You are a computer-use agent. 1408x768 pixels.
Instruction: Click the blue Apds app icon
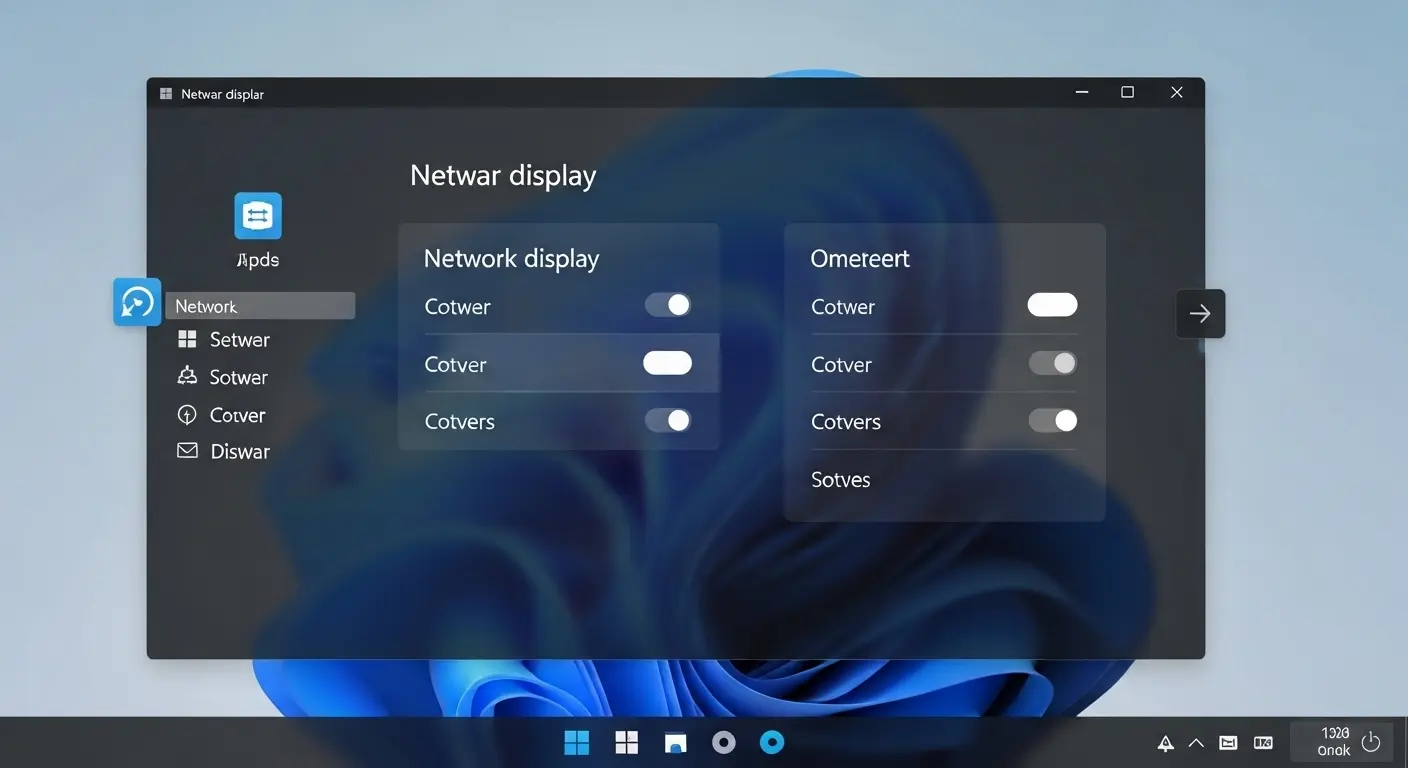point(258,216)
